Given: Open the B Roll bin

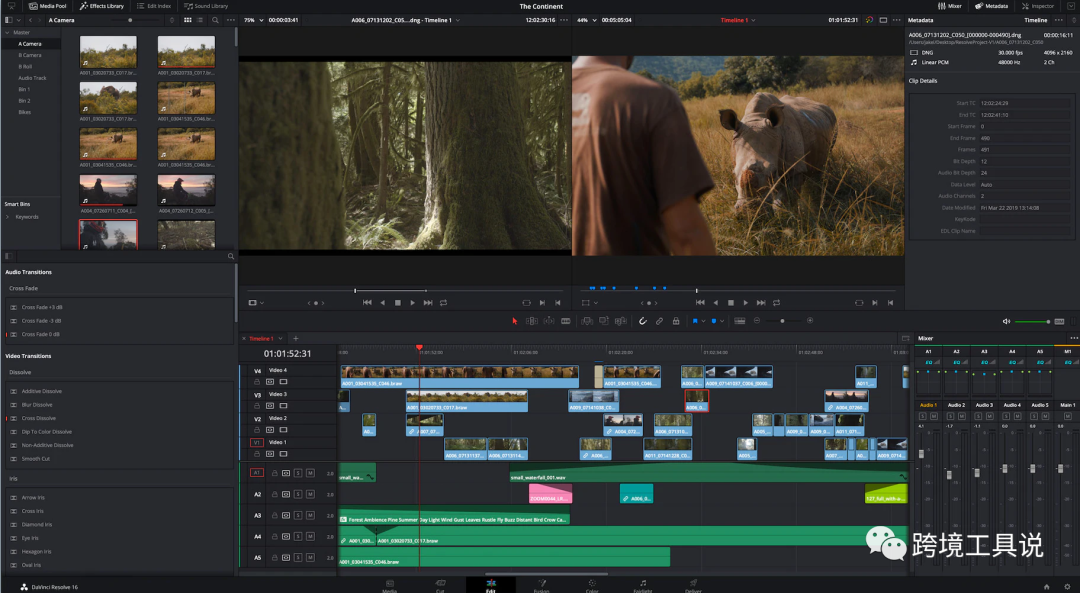Looking at the screenshot, I should [x=26, y=66].
